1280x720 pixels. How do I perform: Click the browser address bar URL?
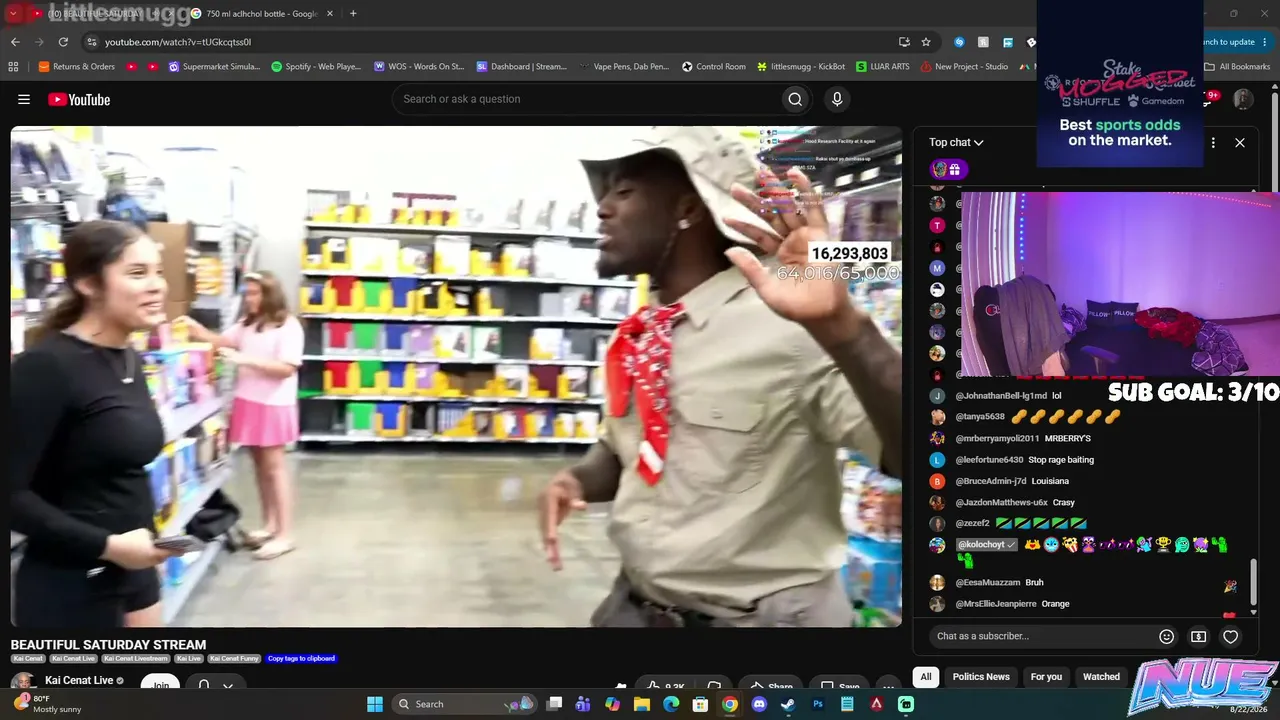tap(178, 42)
